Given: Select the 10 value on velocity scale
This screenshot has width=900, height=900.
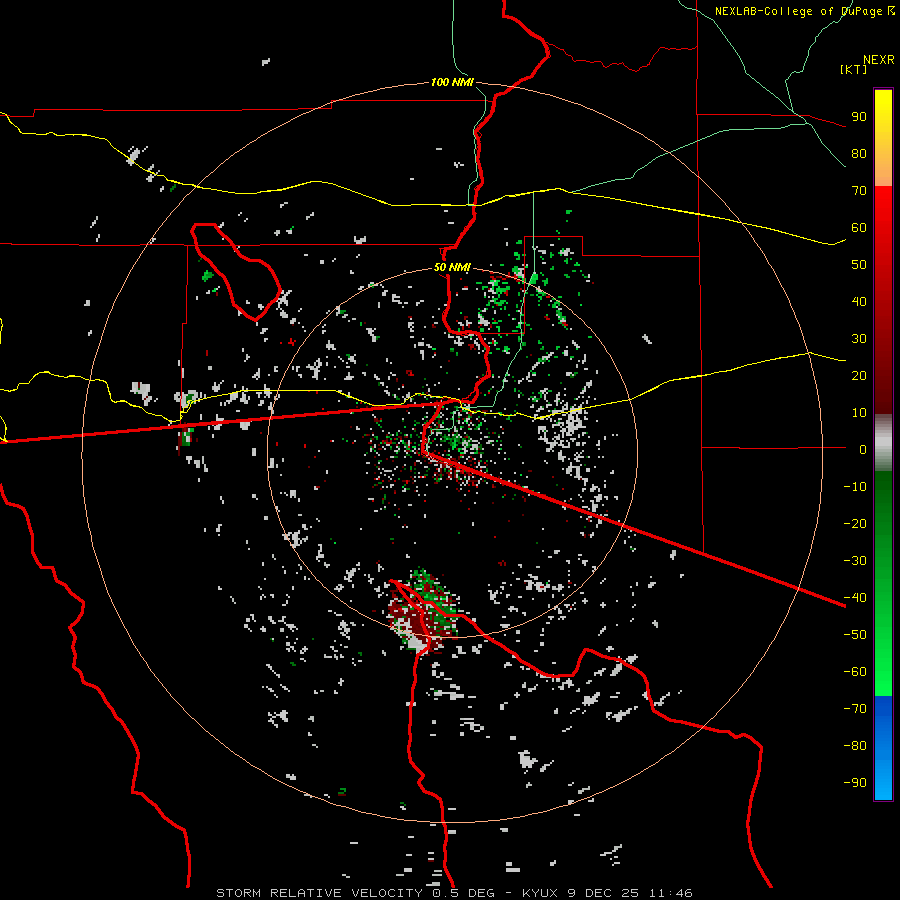Looking at the screenshot, I should 859,413.
